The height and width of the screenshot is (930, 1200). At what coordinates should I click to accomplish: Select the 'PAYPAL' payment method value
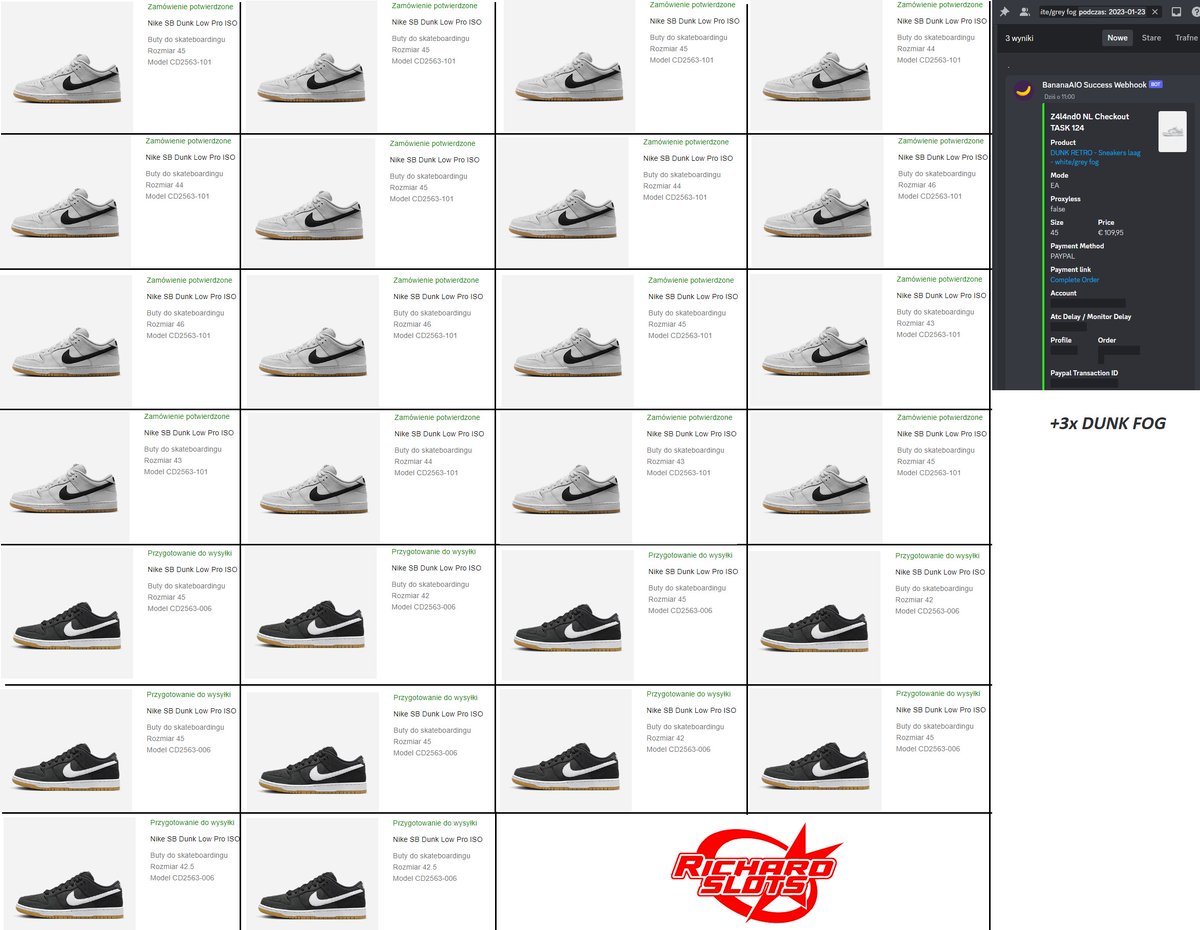click(1063, 256)
